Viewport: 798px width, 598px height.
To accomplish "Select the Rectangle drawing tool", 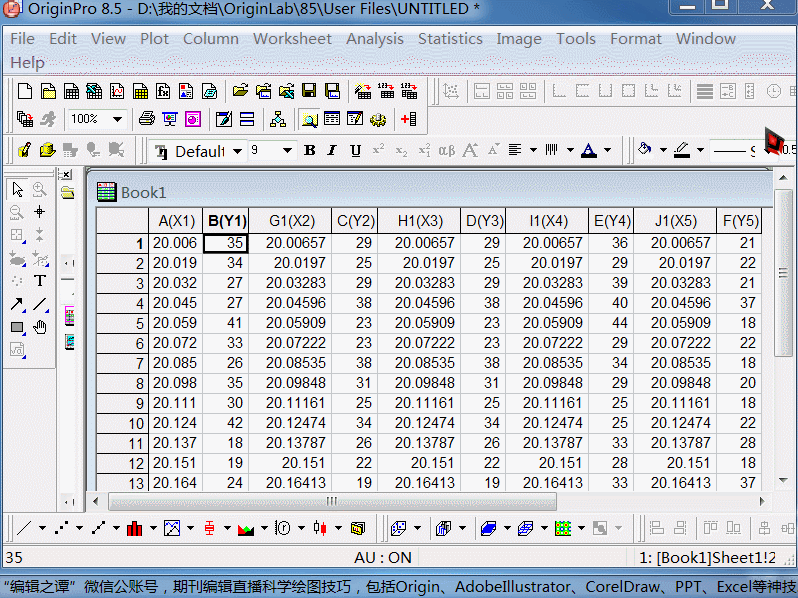I will tap(17, 327).
